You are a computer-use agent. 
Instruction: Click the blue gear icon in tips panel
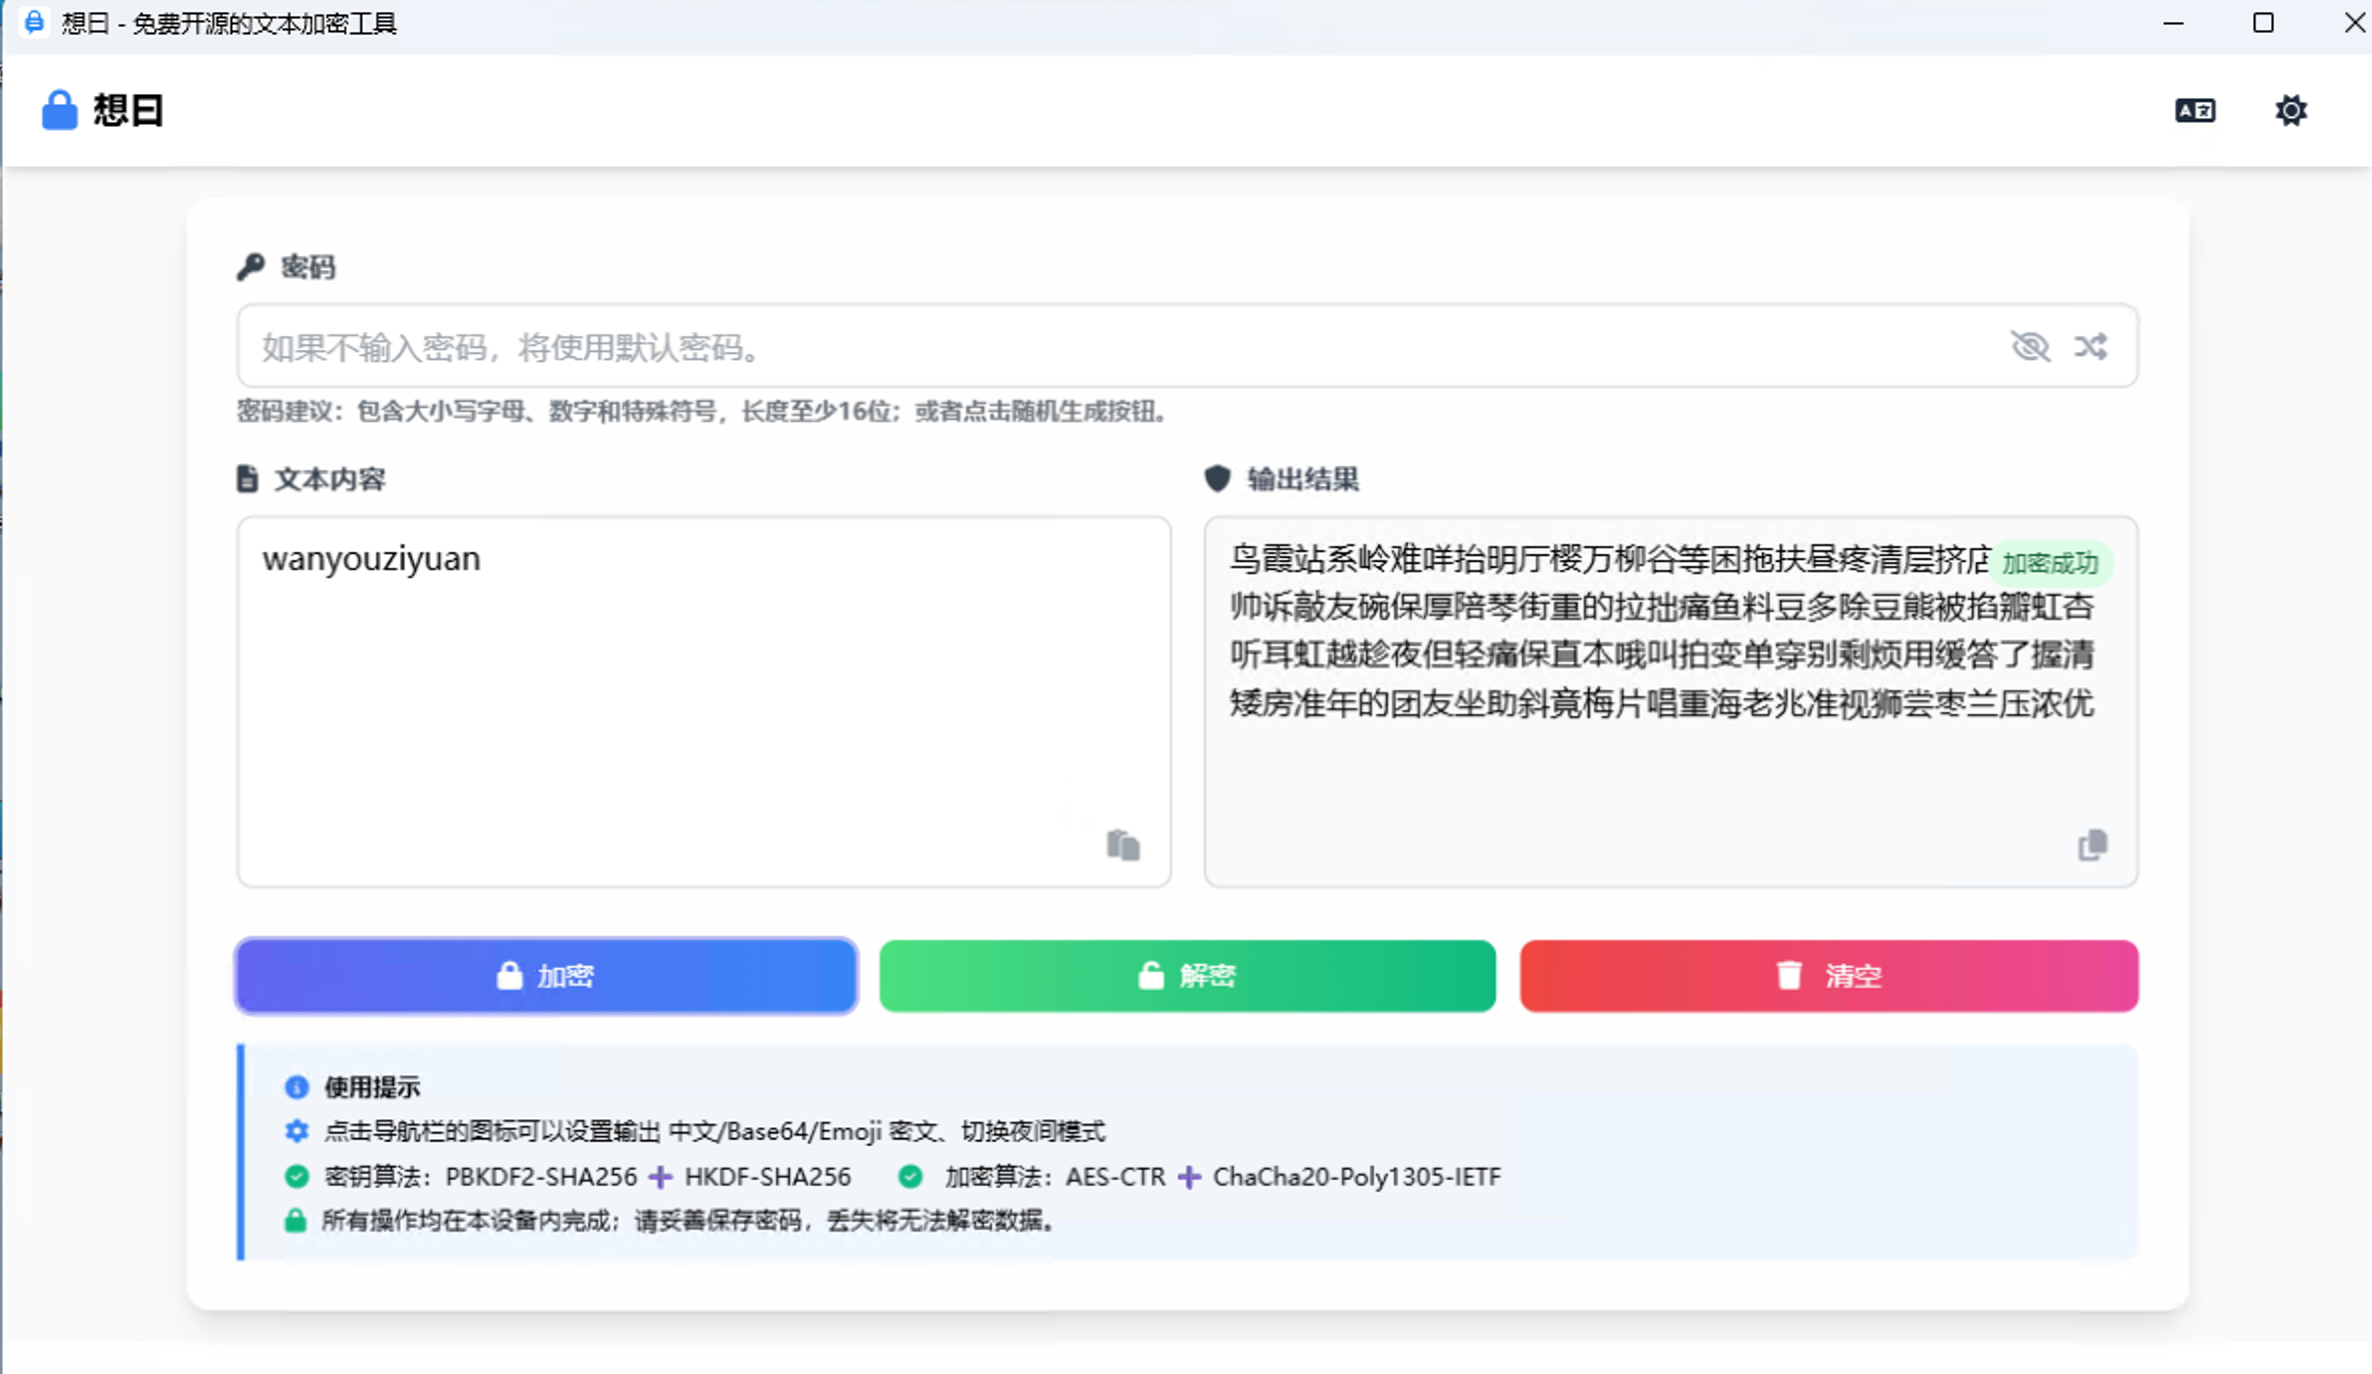296,1131
